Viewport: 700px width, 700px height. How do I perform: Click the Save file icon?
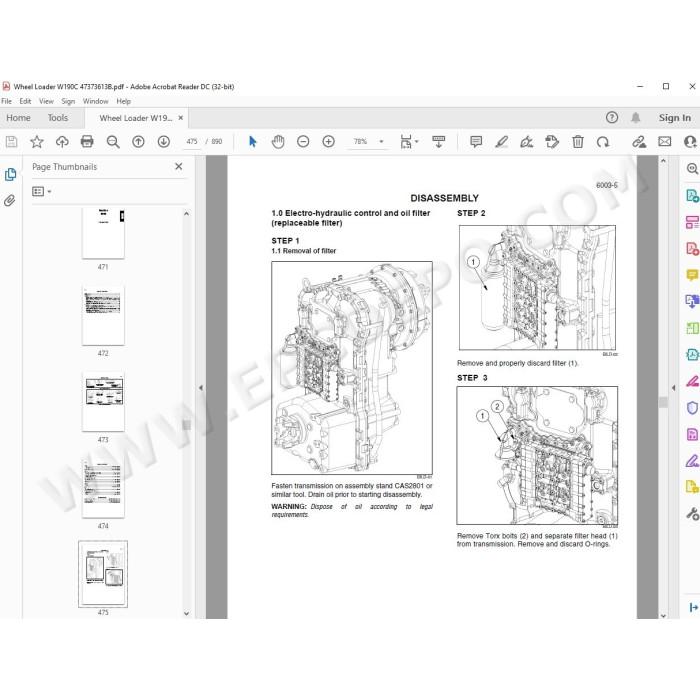point(11,142)
